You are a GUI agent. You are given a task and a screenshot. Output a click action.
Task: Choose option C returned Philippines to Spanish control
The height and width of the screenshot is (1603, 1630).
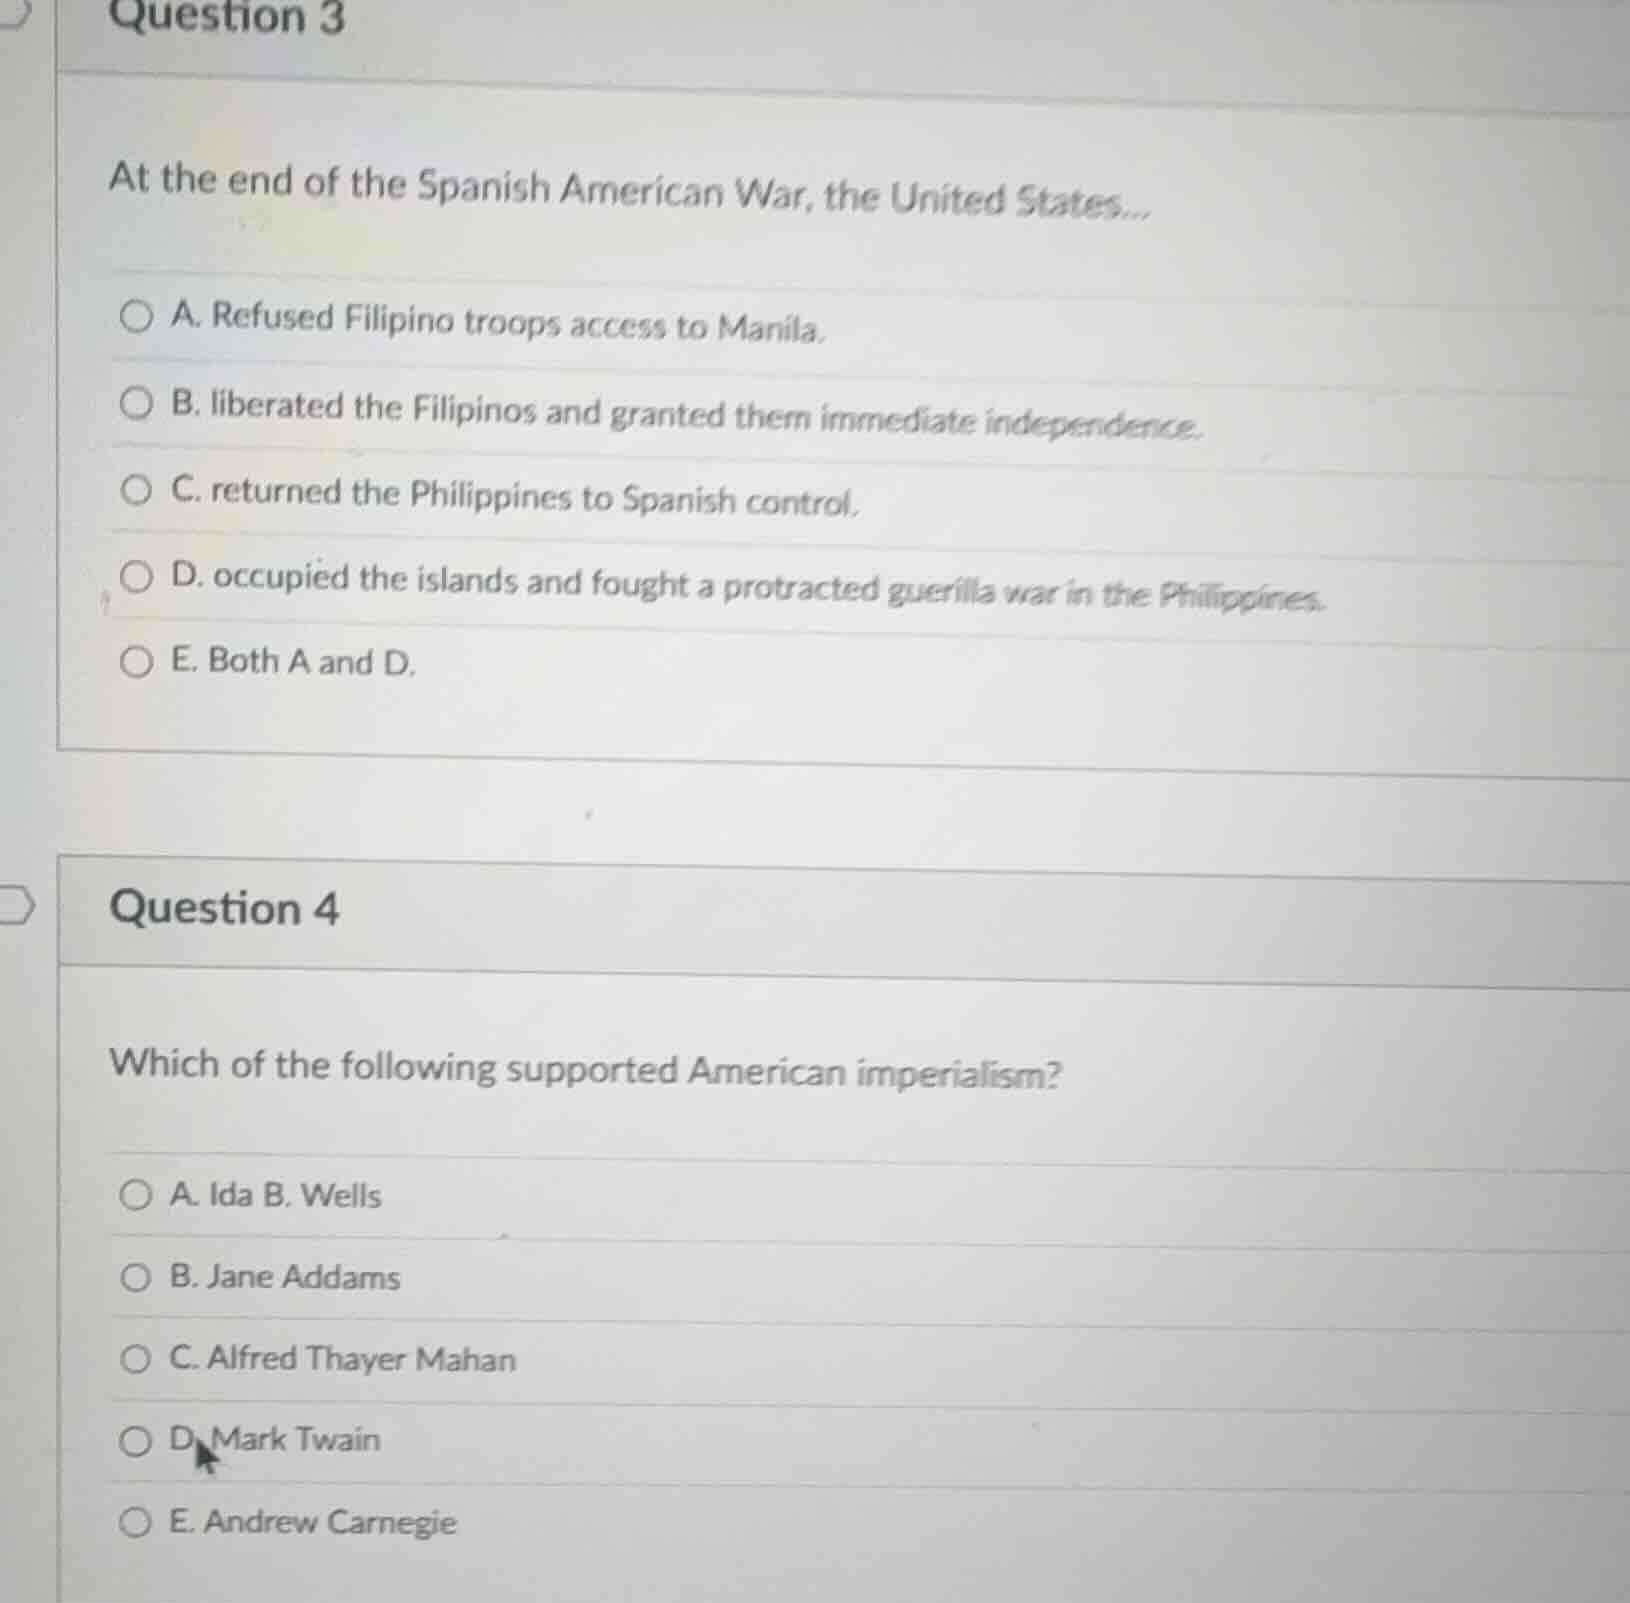tap(138, 490)
